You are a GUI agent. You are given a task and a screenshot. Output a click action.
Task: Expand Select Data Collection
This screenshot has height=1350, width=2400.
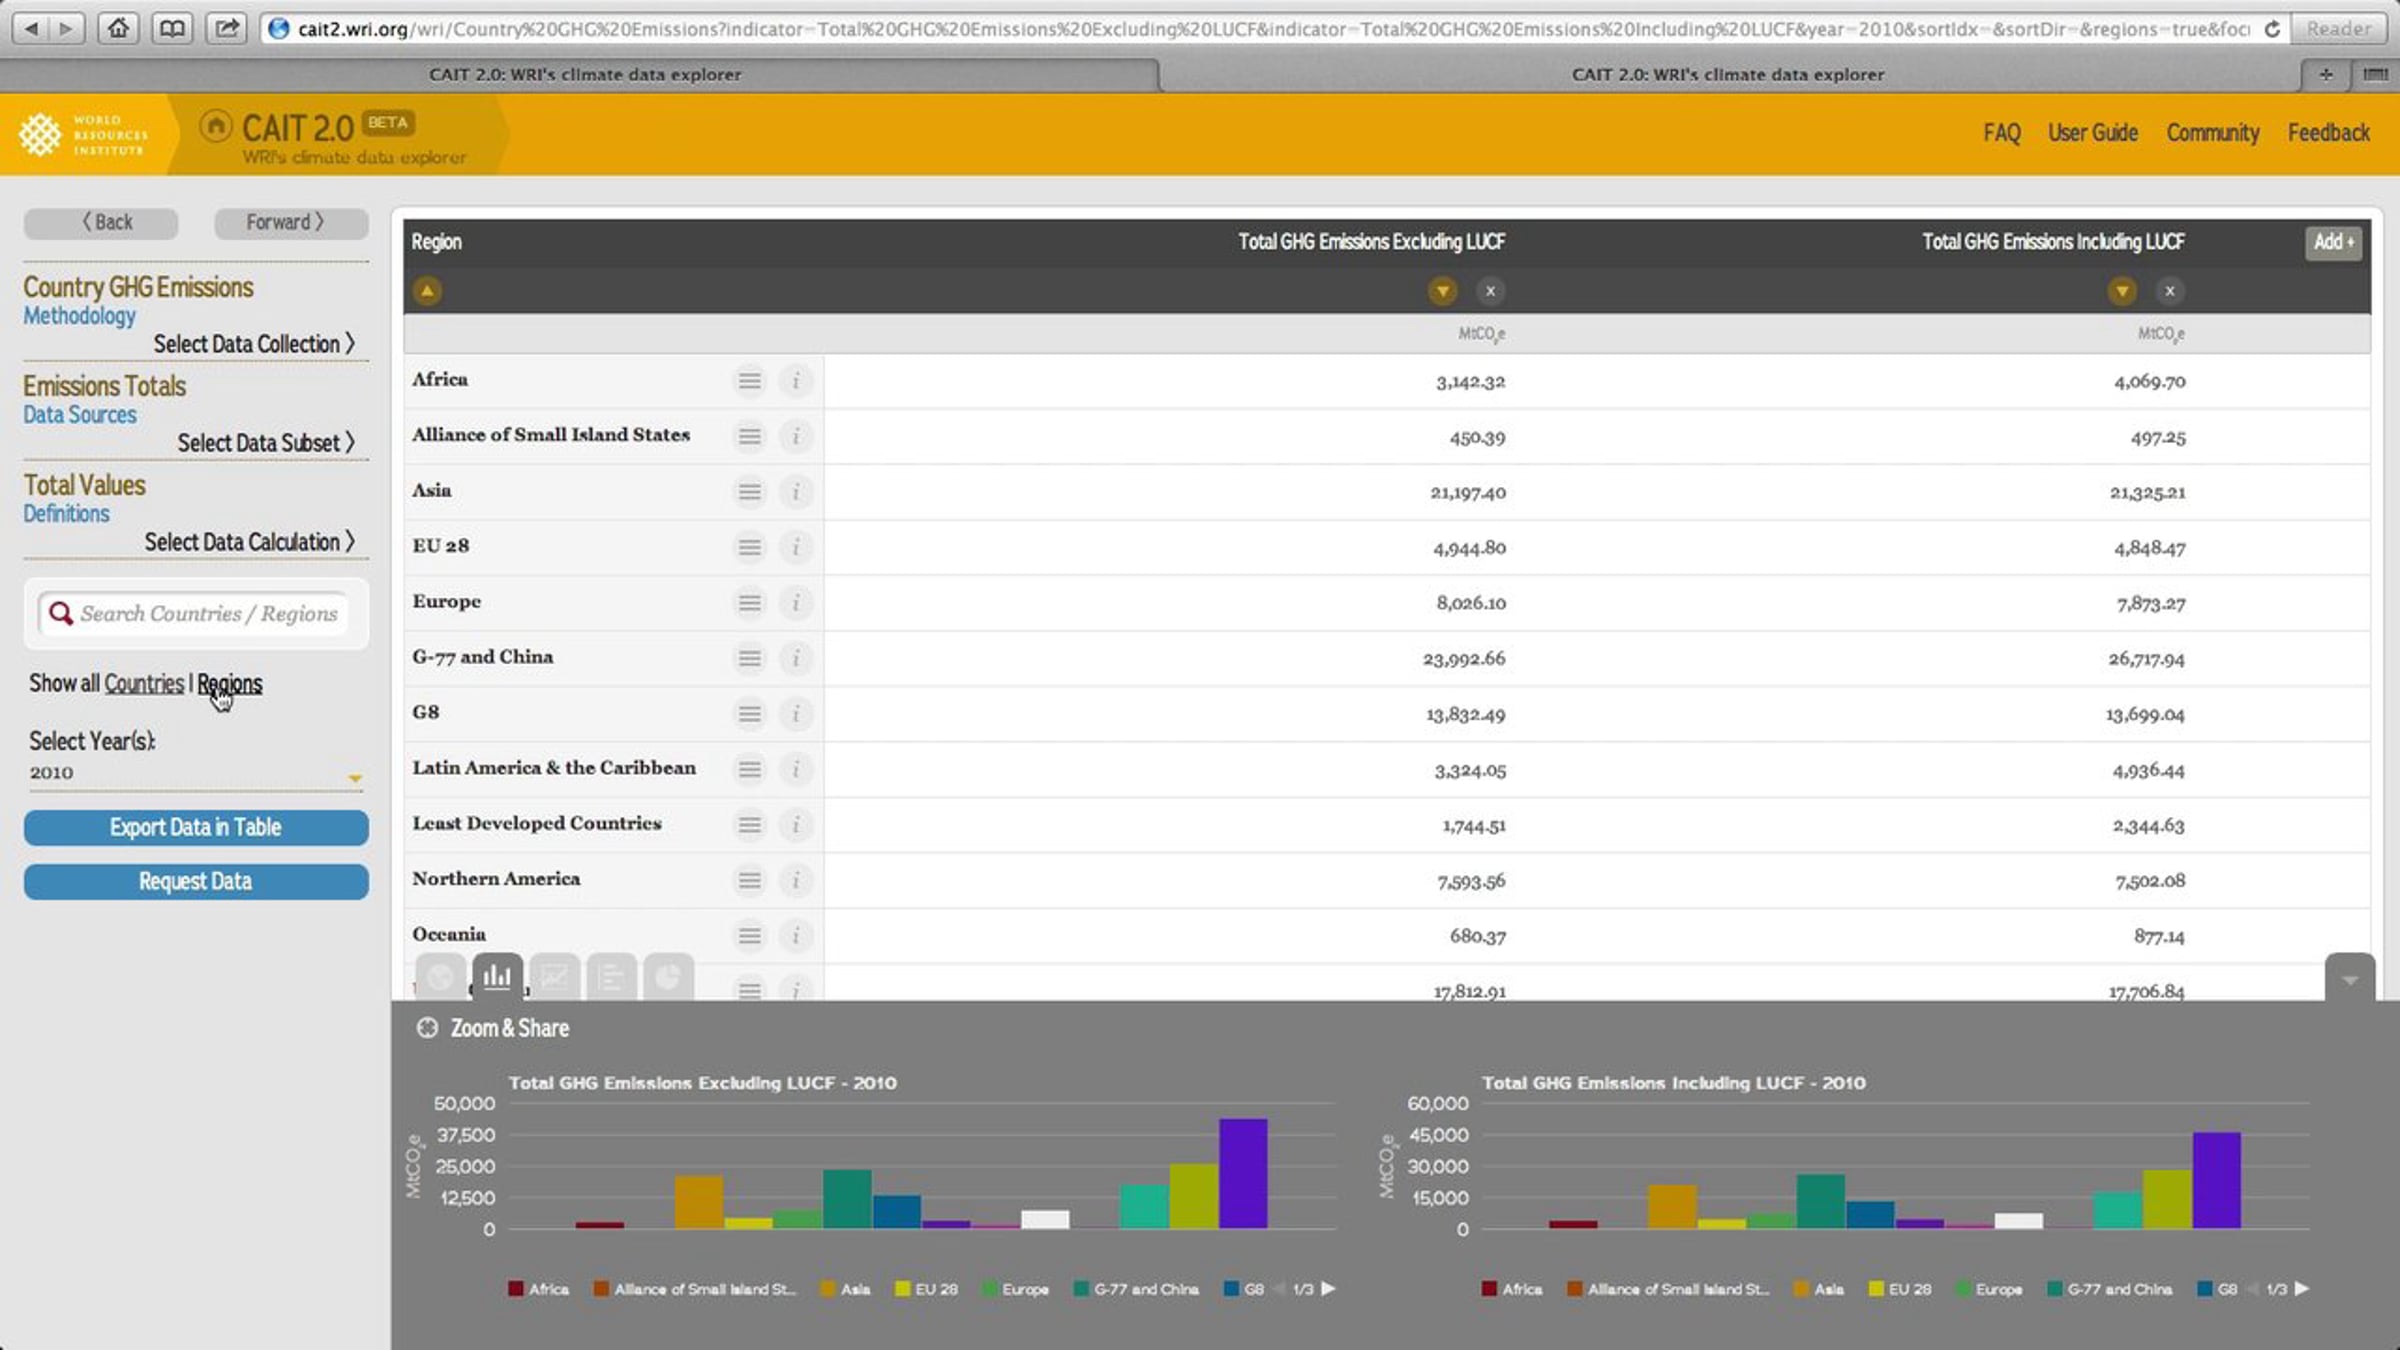(254, 344)
